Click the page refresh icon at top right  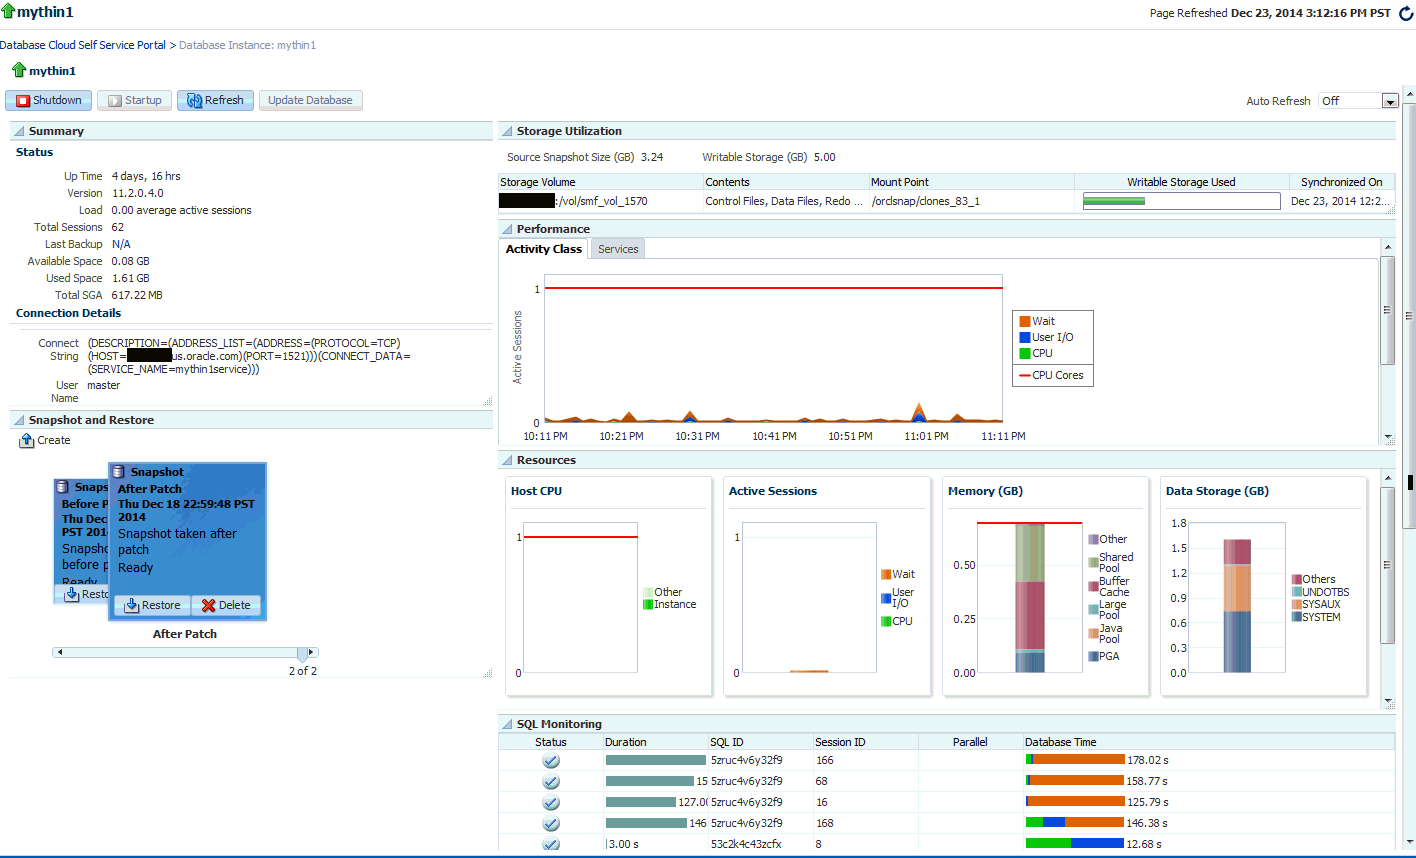click(x=1406, y=13)
